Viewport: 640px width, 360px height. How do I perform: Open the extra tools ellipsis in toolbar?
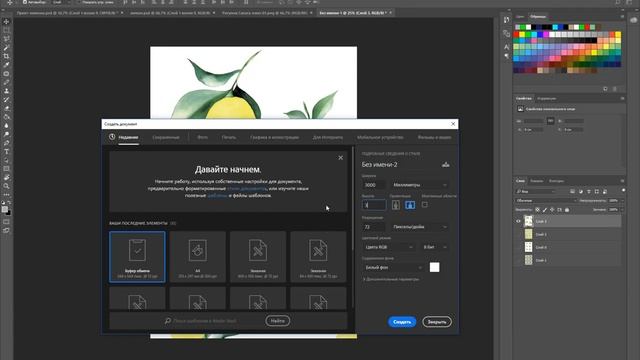6,195
